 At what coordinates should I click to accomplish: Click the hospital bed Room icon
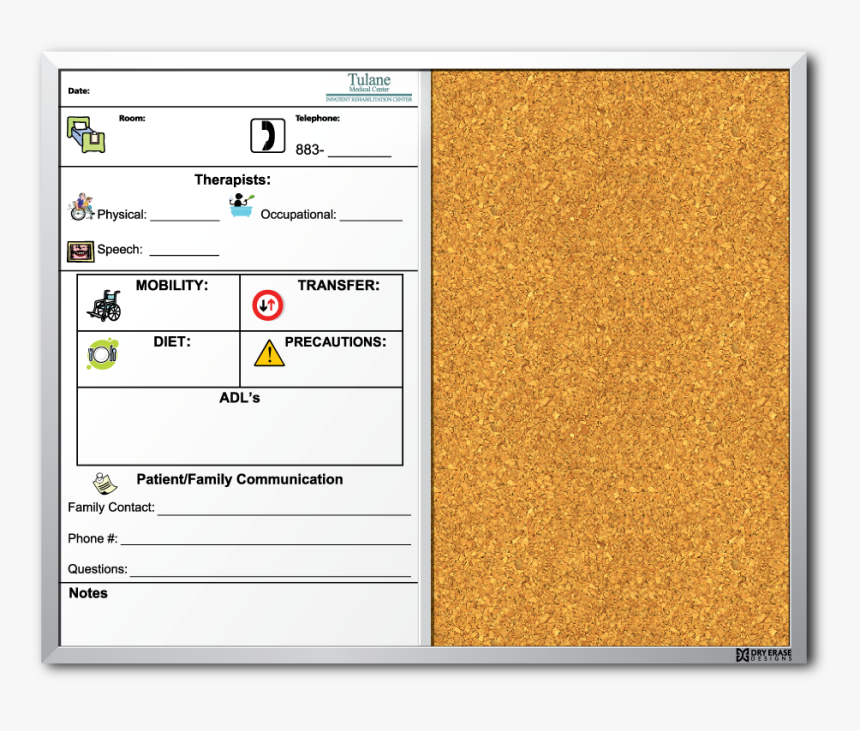85,134
